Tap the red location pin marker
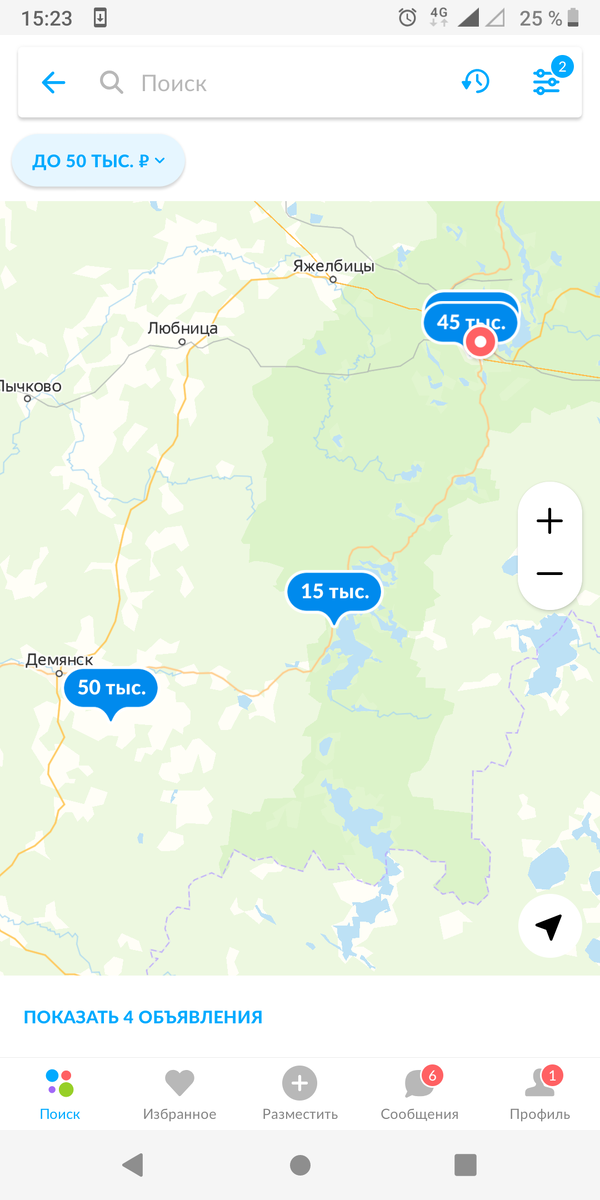600x1200 pixels. pyautogui.click(x=481, y=343)
